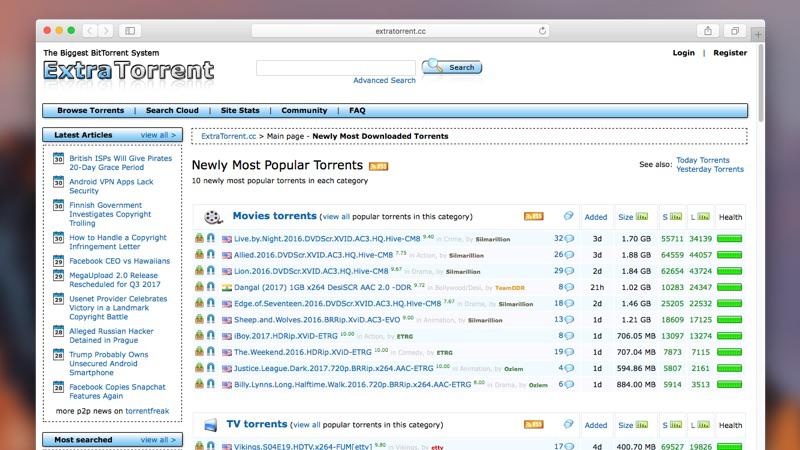Screen dimensions: 800x450
Task: Open Live.by.Night.2016 torrent link
Action: (x=327, y=239)
